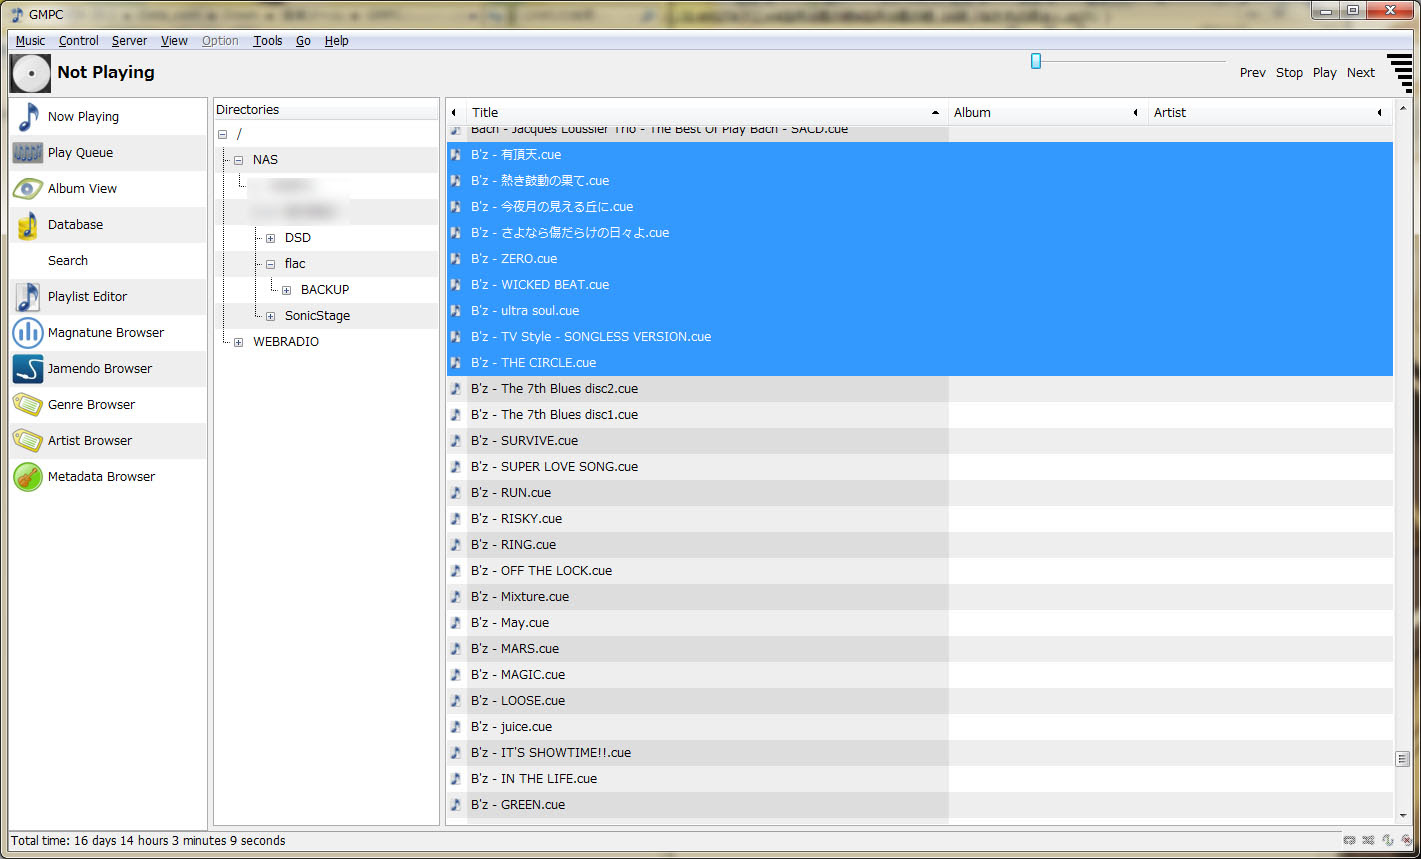The width and height of the screenshot is (1421, 859).
Task: Select row B'z - The 7th Blues disc2.cue
Action: tap(920, 389)
